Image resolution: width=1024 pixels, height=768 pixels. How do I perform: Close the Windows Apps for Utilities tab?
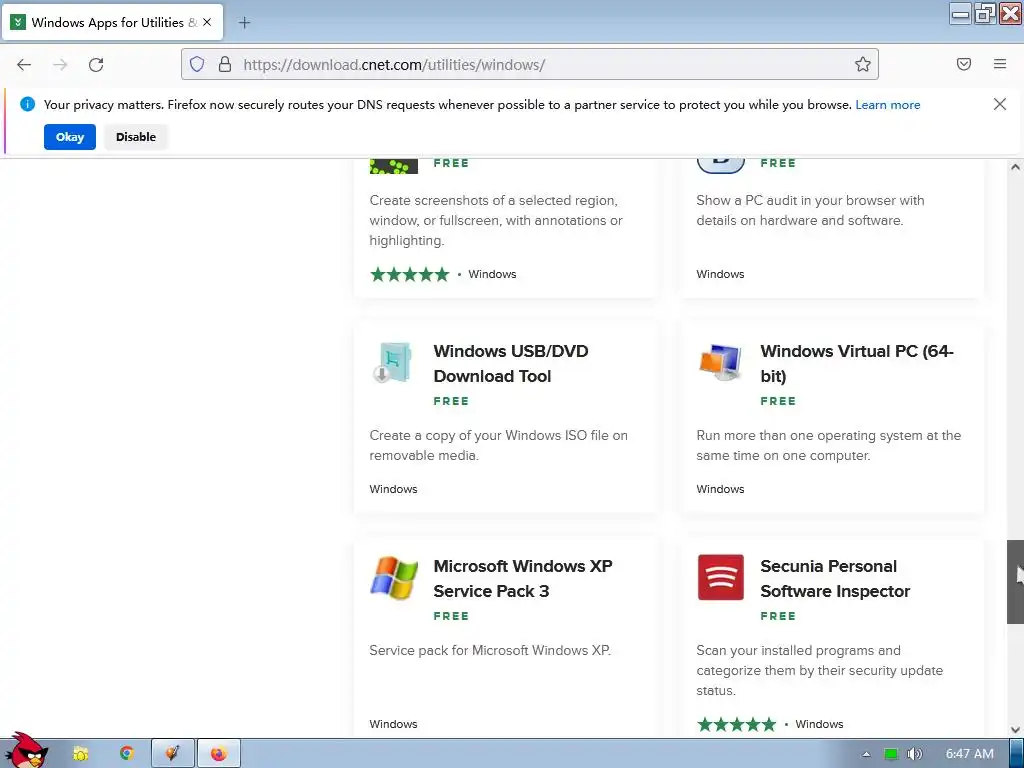click(207, 22)
